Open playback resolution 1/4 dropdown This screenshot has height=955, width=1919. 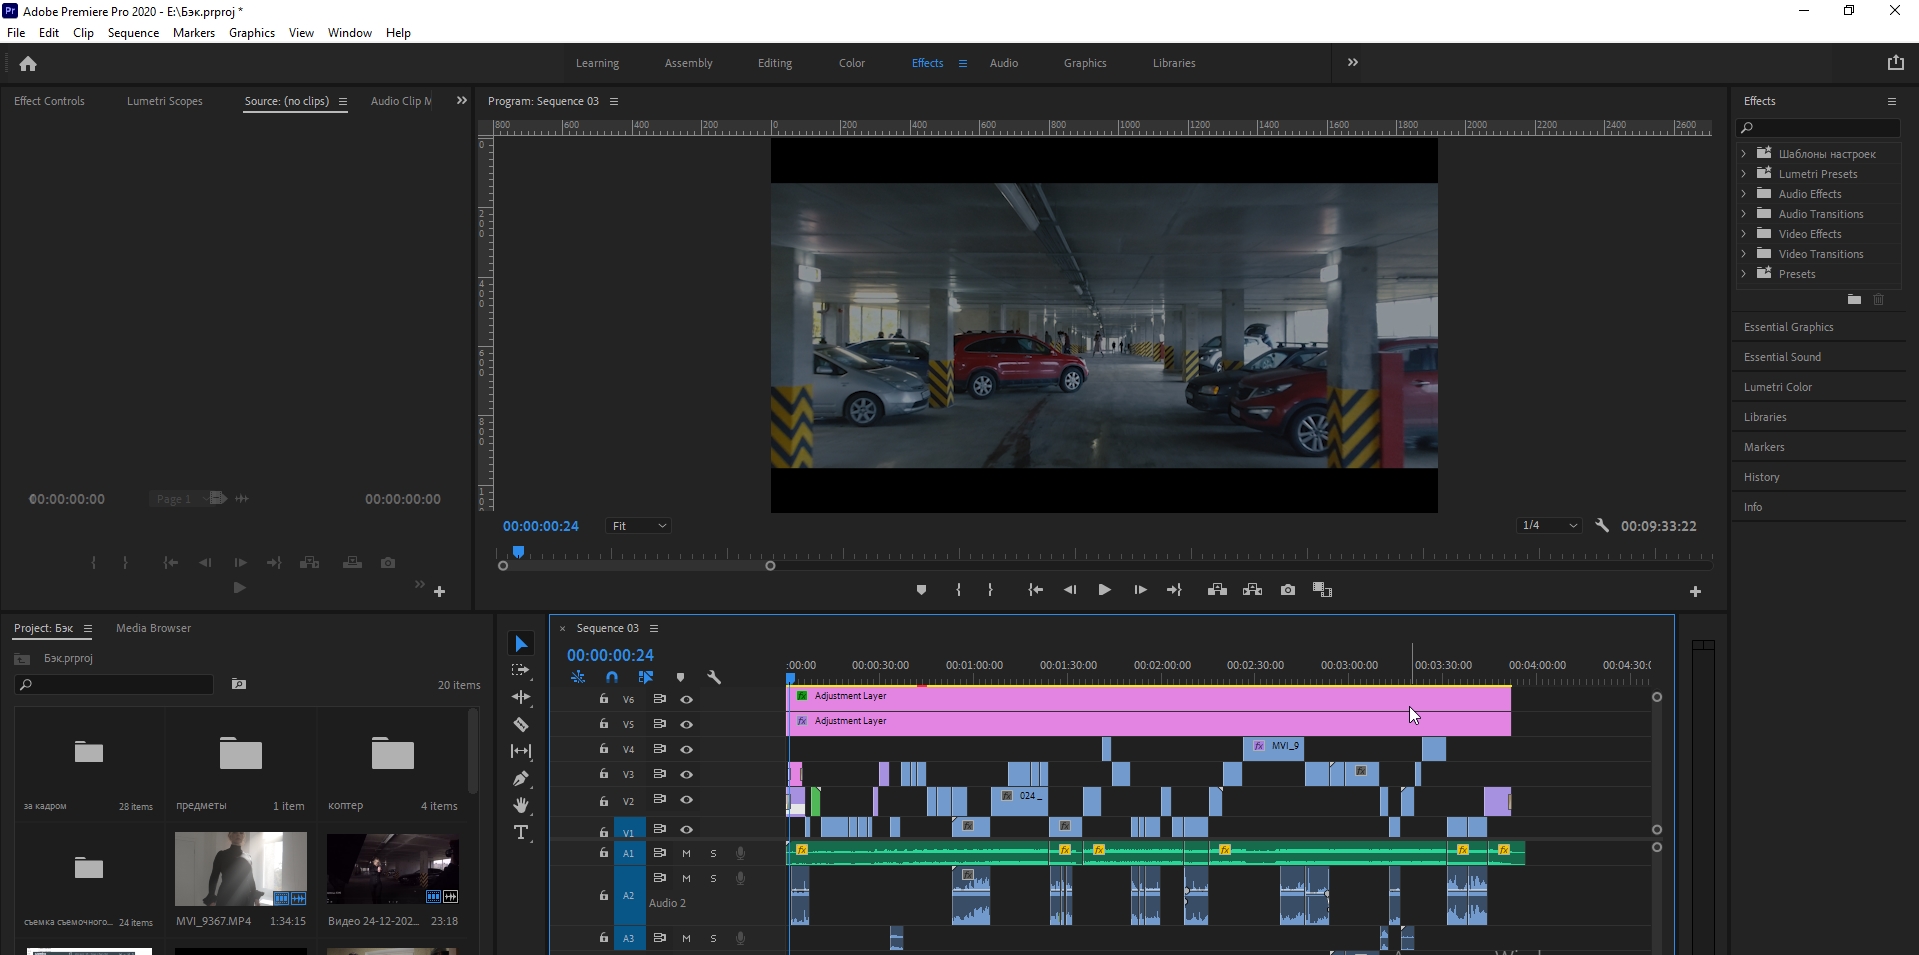[x=1548, y=525]
